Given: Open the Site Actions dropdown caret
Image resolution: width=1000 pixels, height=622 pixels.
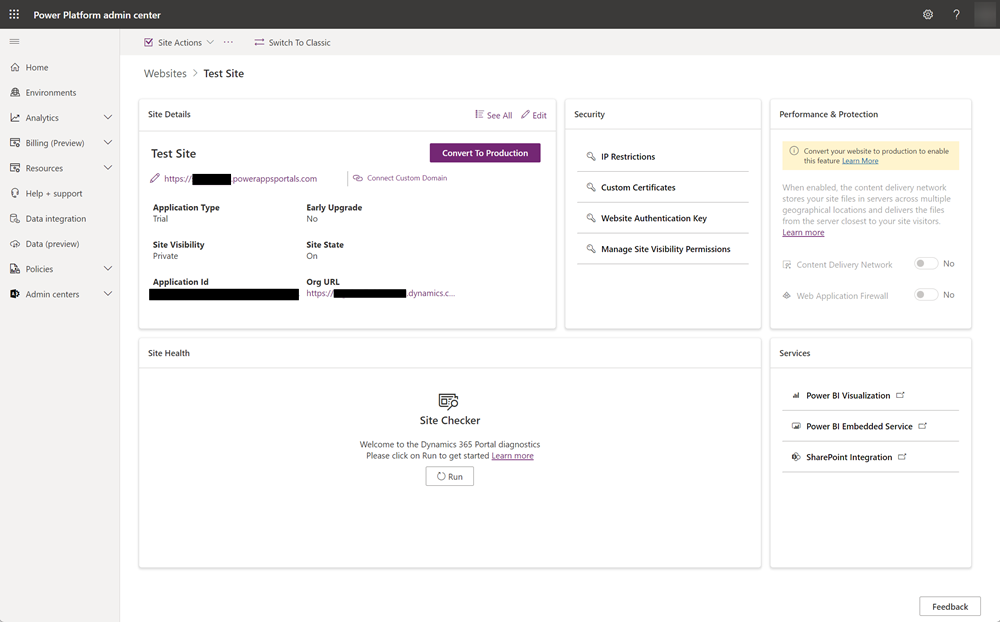Looking at the screenshot, I should point(210,42).
